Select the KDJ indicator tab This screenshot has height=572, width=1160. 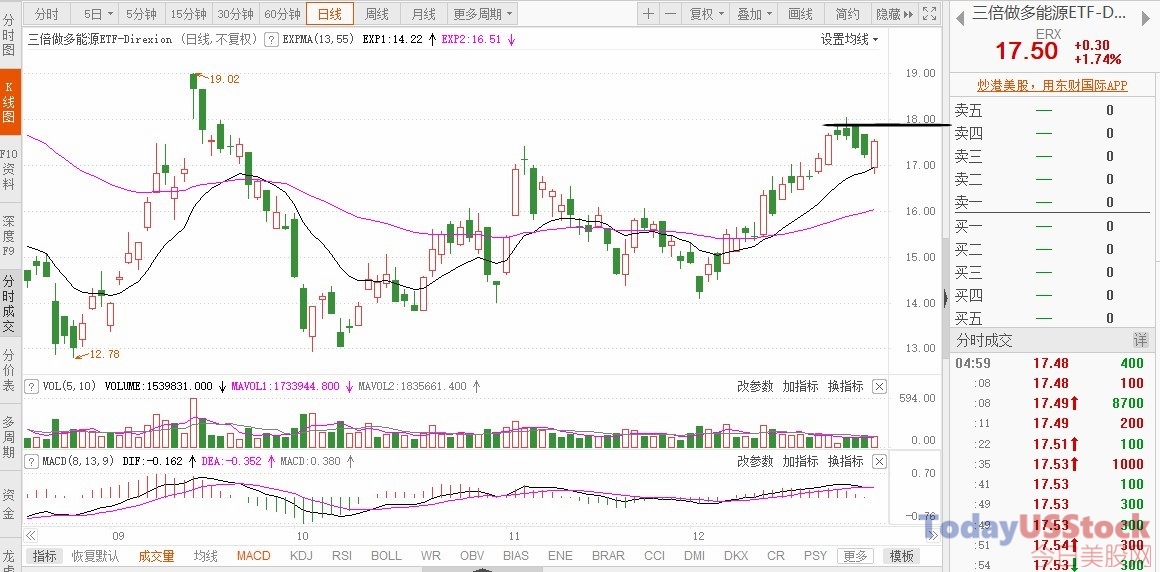pyautogui.click(x=301, y=556)
